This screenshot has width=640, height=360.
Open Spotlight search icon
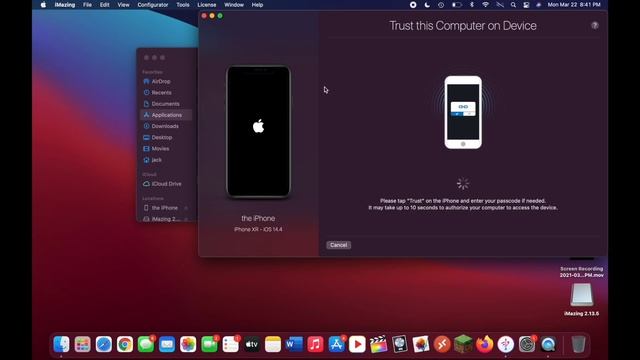513,5
